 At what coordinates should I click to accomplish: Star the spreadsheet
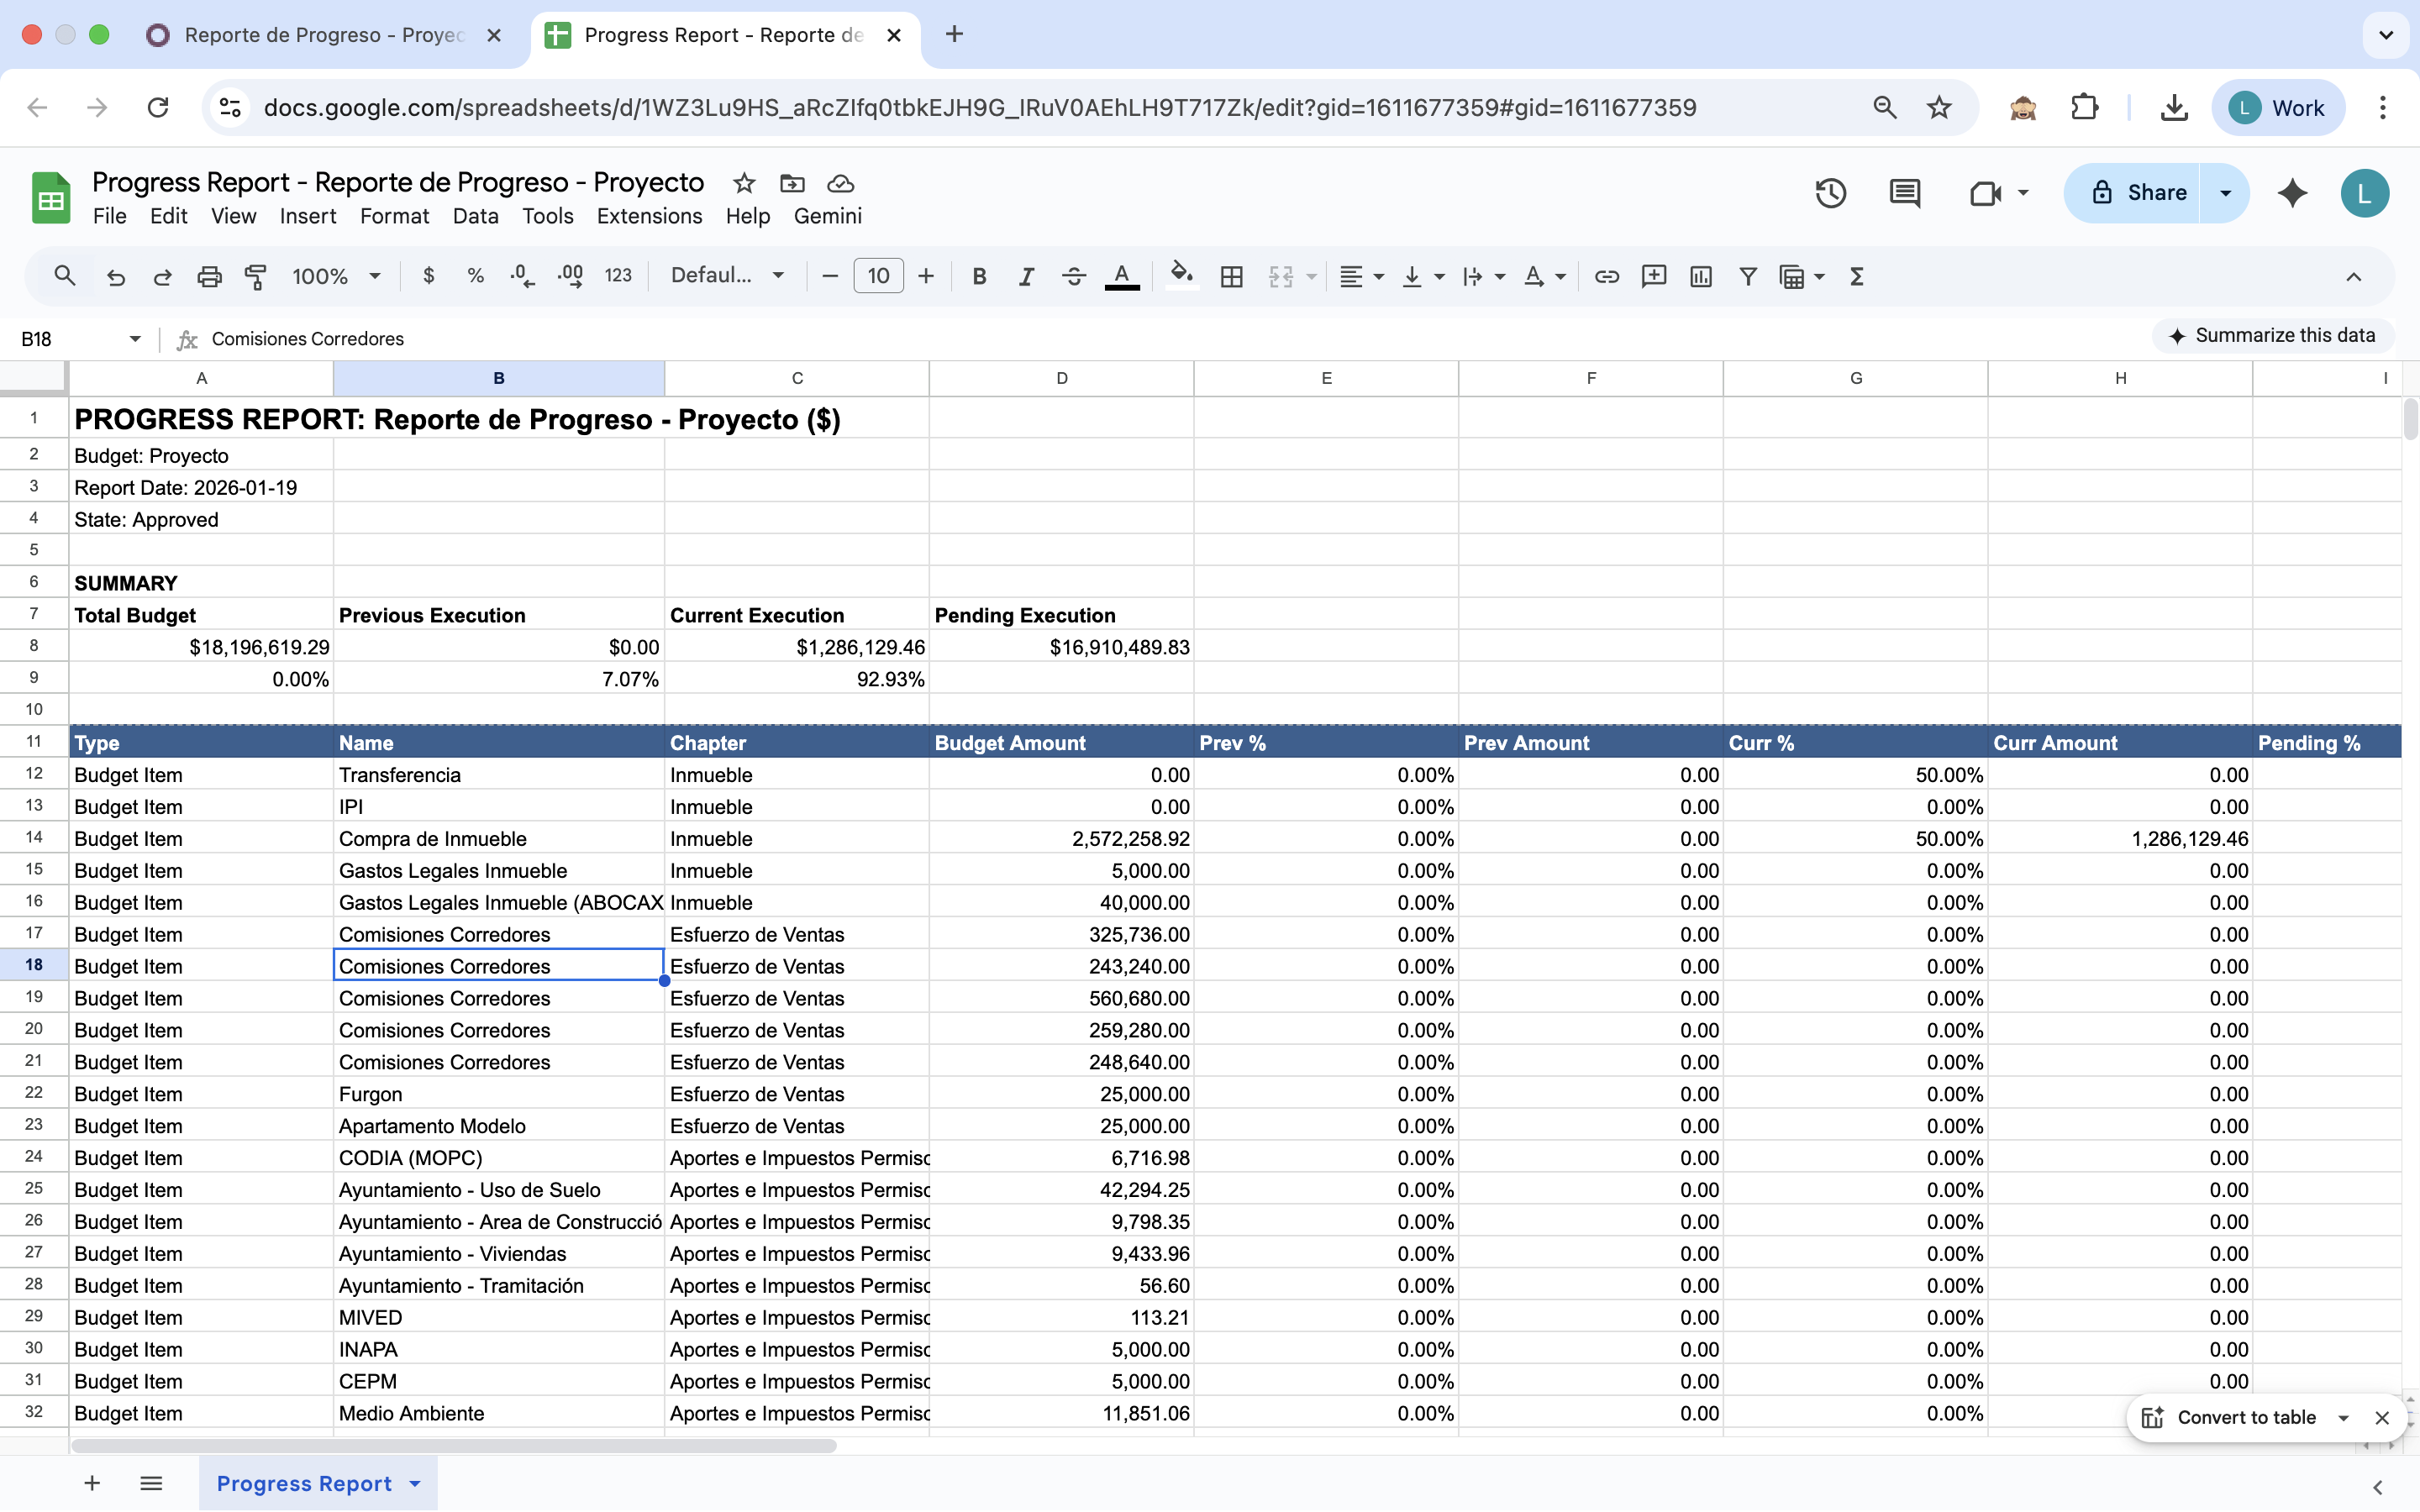tap(742, 183)
